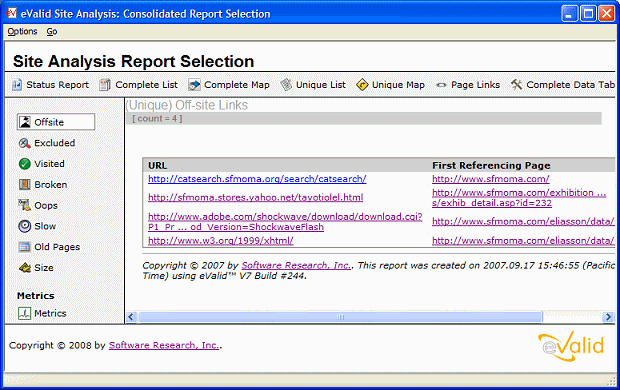
Task: Show the Excluded links report
Action: [x=55, y=143]
